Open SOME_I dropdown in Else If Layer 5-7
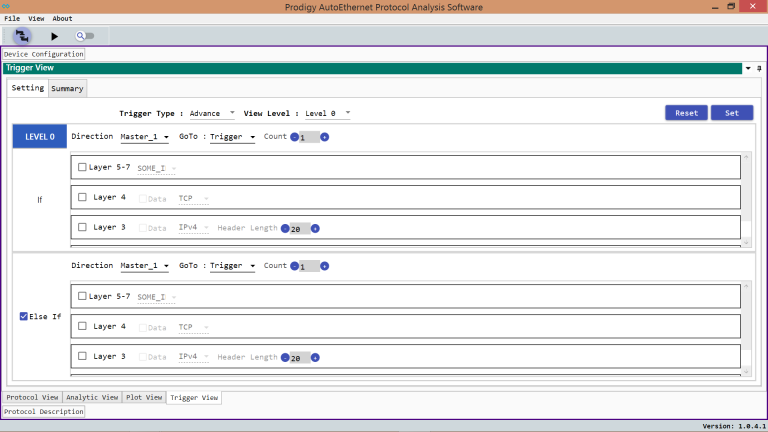The image size is (768, 432). [156, 297]
